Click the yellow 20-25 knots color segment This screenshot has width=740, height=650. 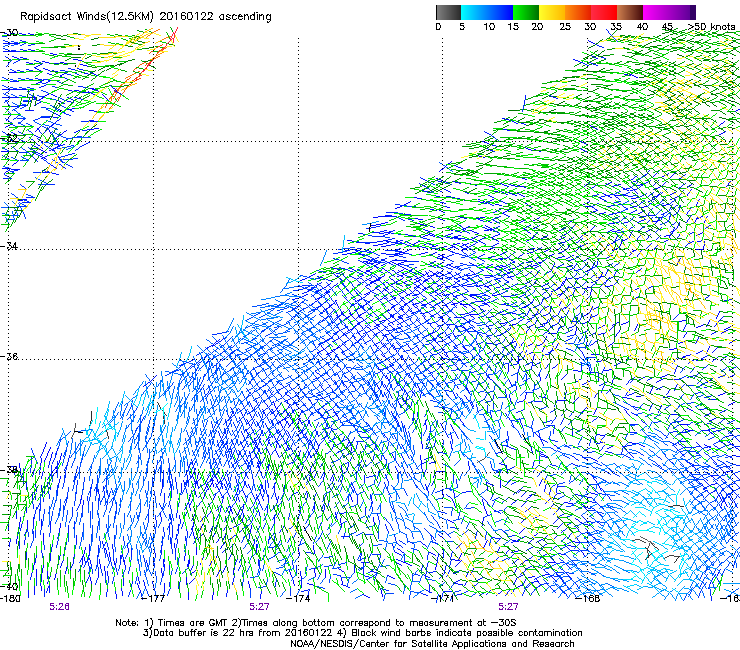(x=552, y=12)
